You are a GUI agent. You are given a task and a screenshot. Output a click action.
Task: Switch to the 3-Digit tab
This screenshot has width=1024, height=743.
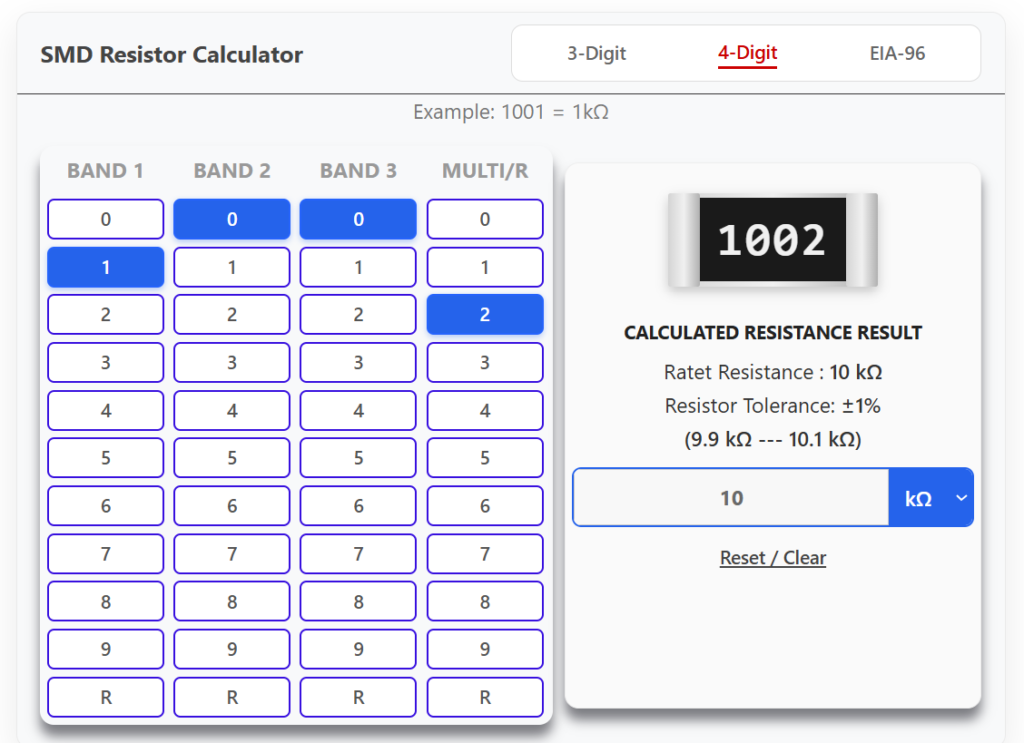tap(596, 53)
